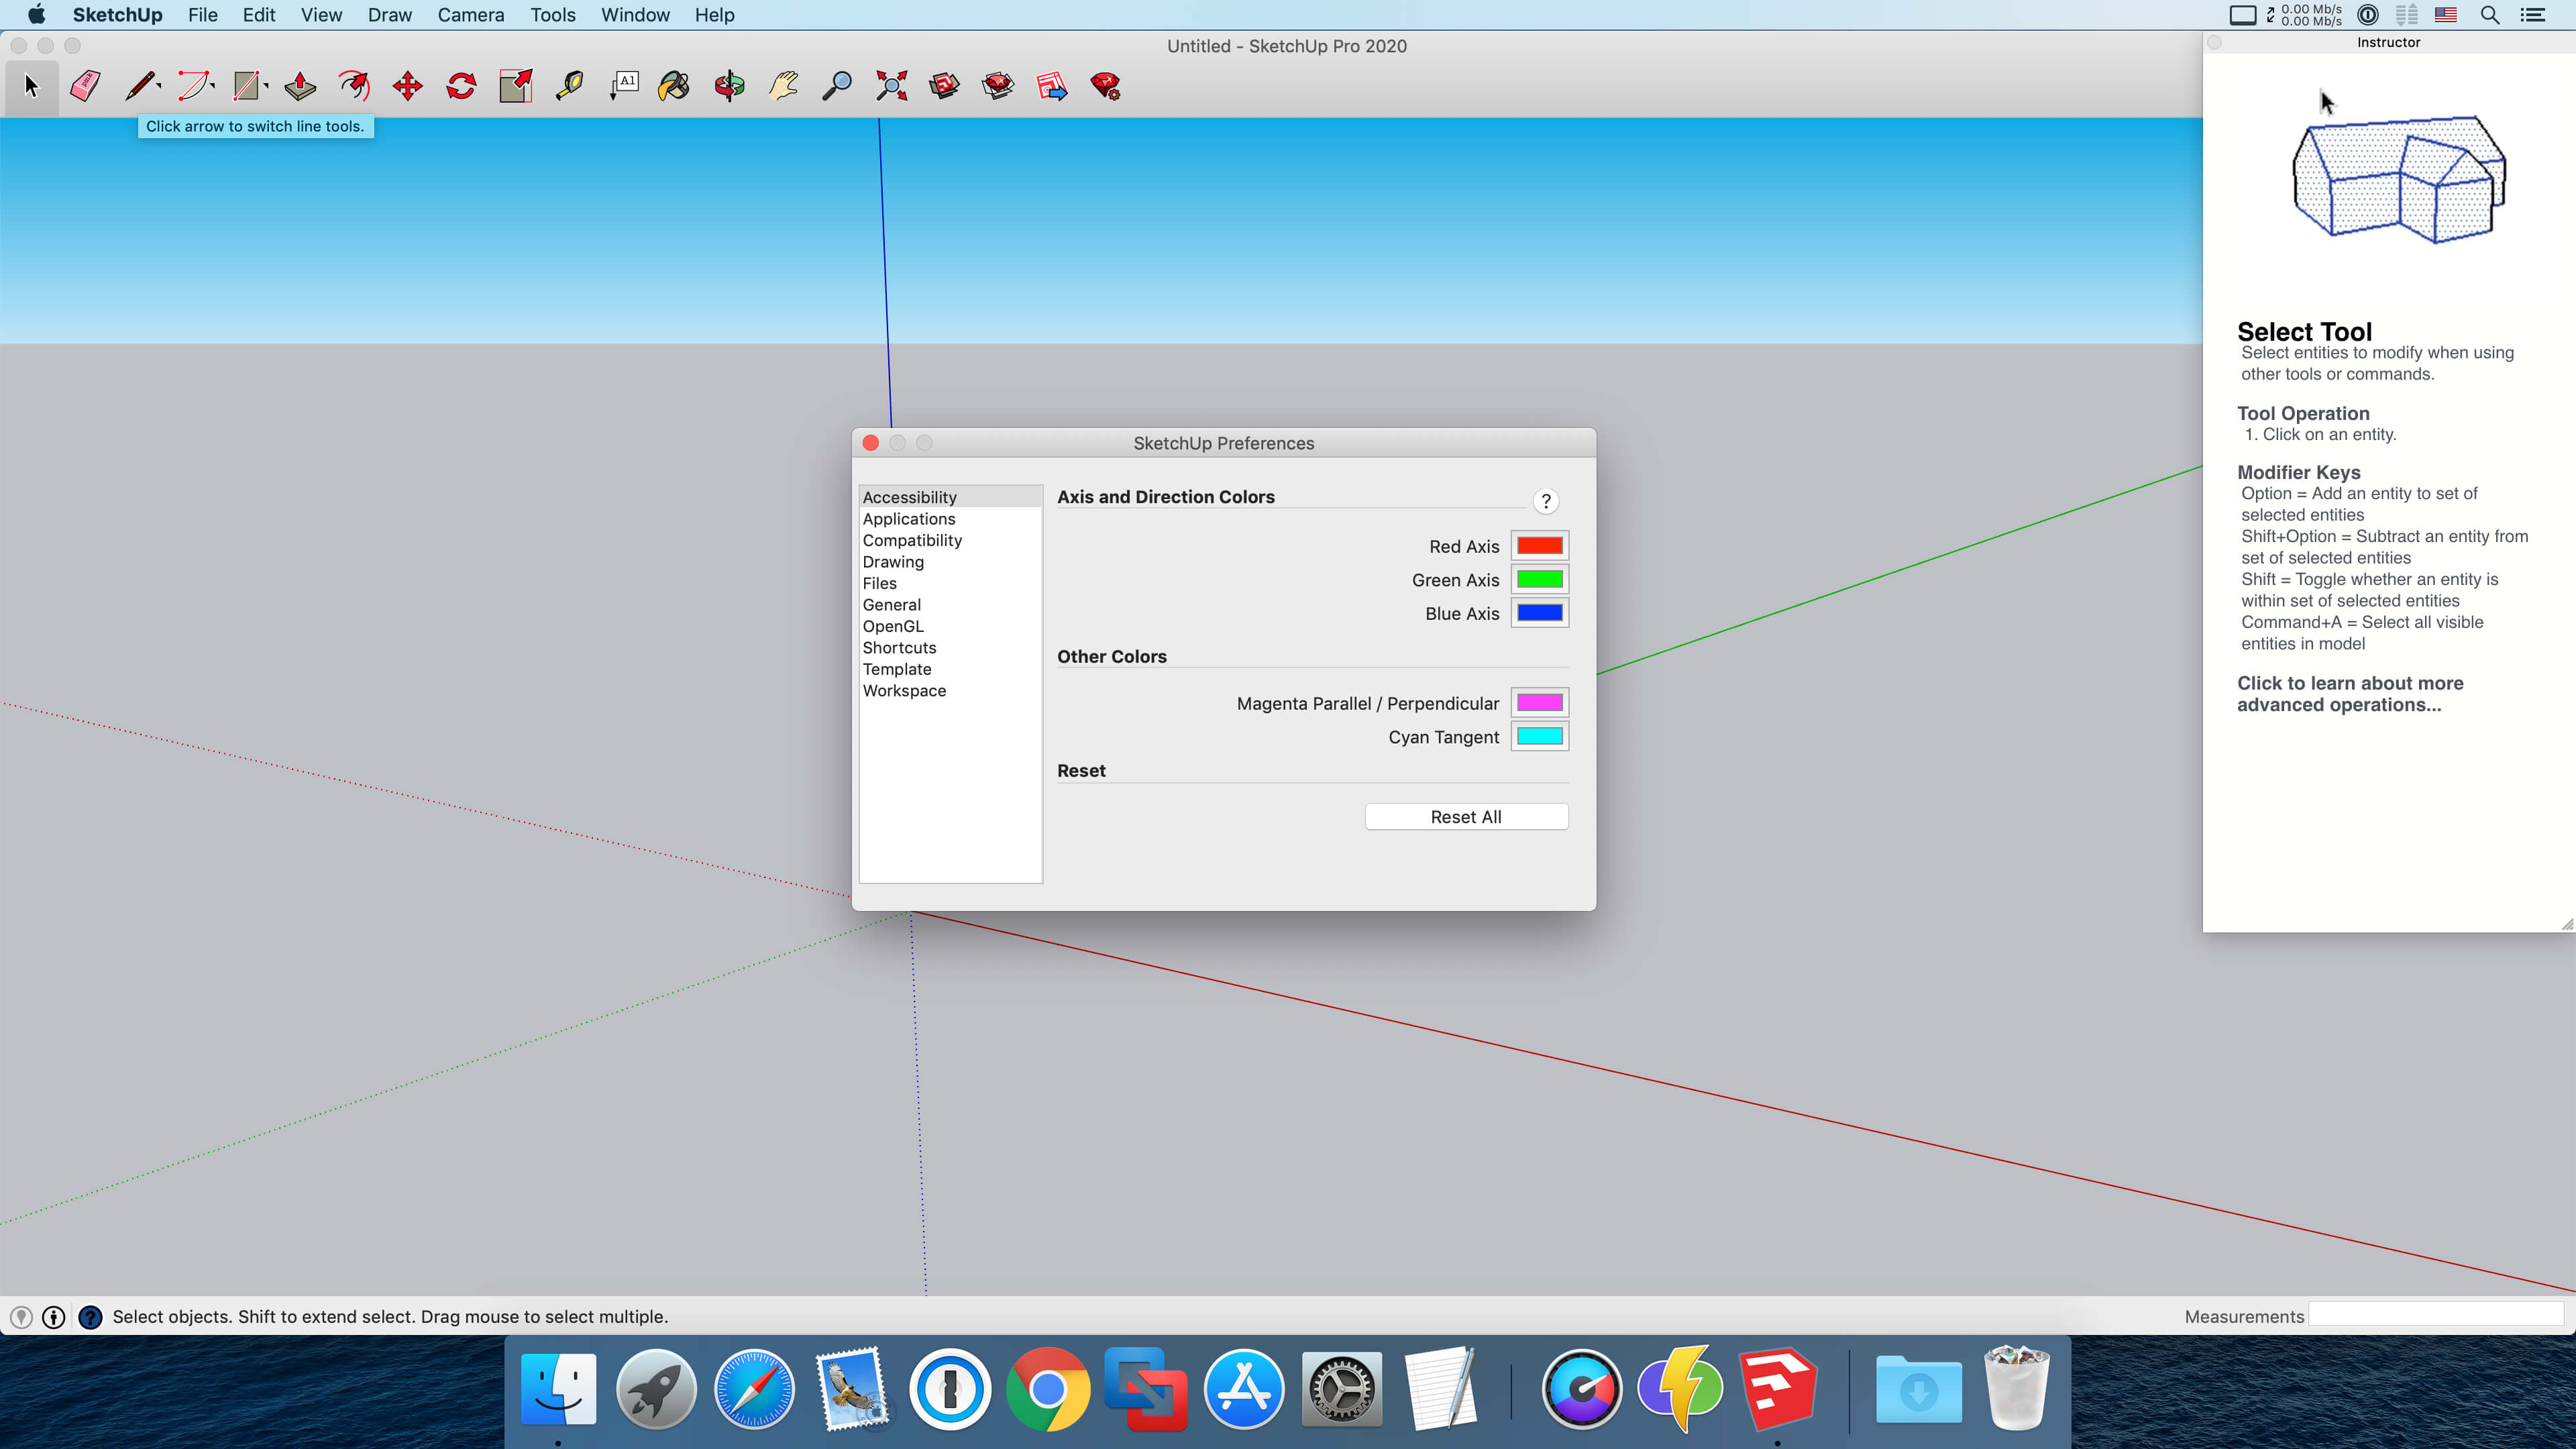
Task: Select the Push/Pull tool
Action: pyautogui.click(x=300, y=86)
